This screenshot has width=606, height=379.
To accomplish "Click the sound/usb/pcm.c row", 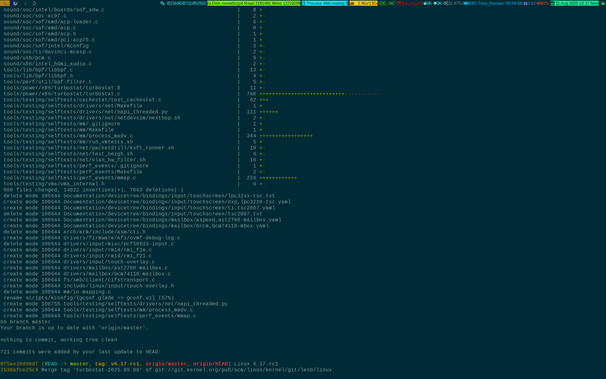I will 133,58.
